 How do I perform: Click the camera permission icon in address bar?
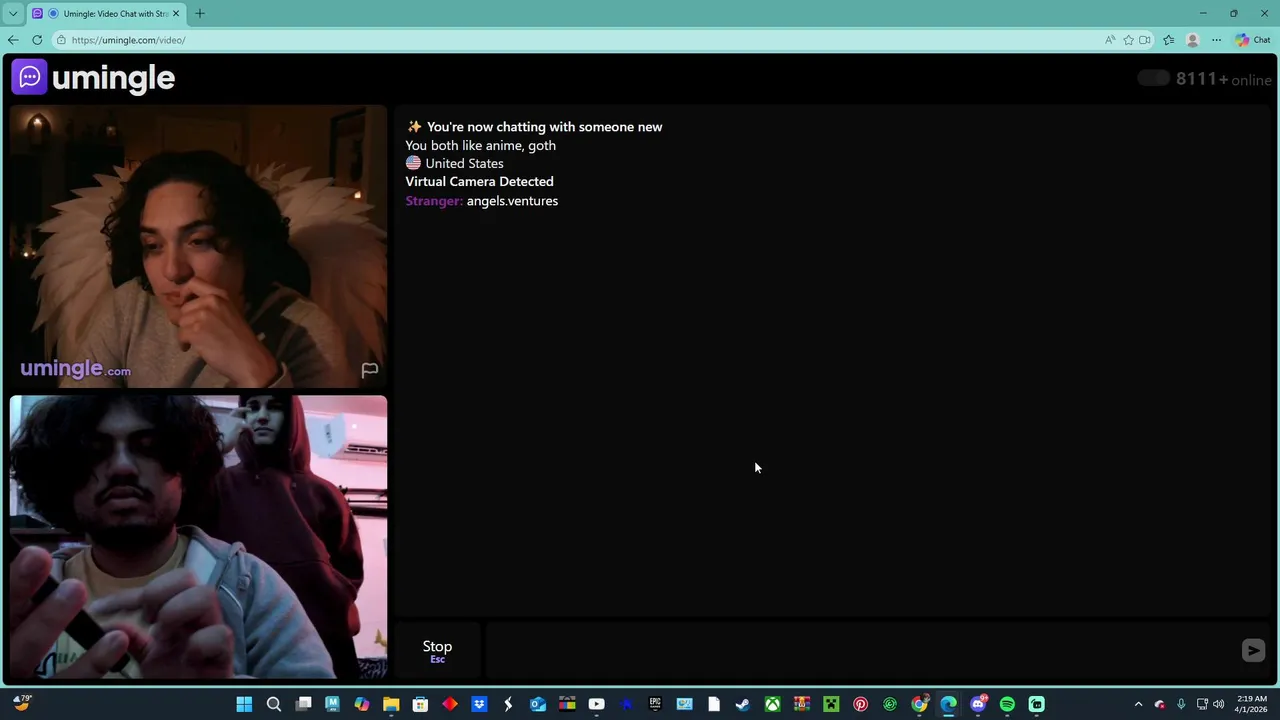(1145, 40)
